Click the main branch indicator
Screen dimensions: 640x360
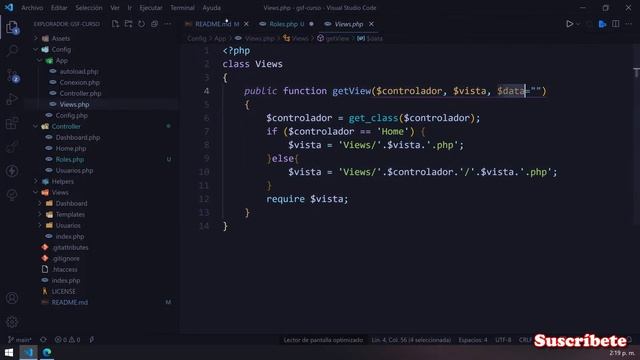click(x=20, y=340)
